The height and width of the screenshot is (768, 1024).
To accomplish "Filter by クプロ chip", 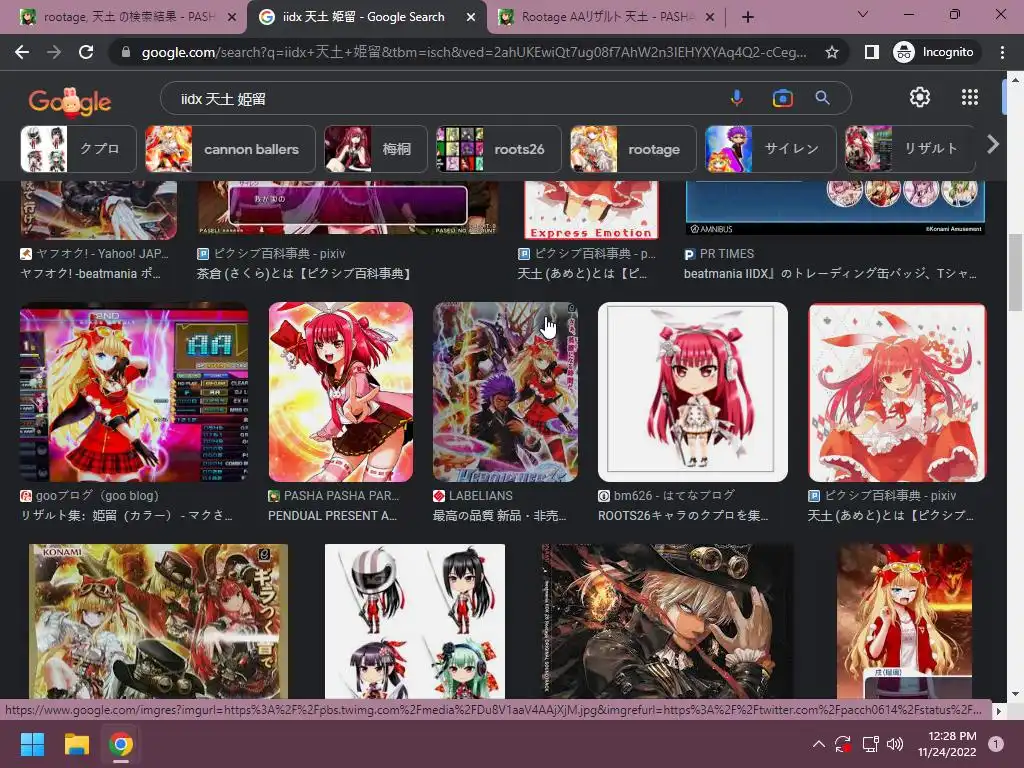I will point(78,149).
